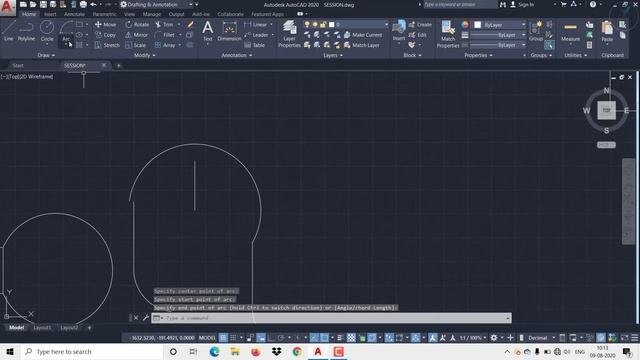
Task: Open Layer Properties manager
Action: (289, 33)
